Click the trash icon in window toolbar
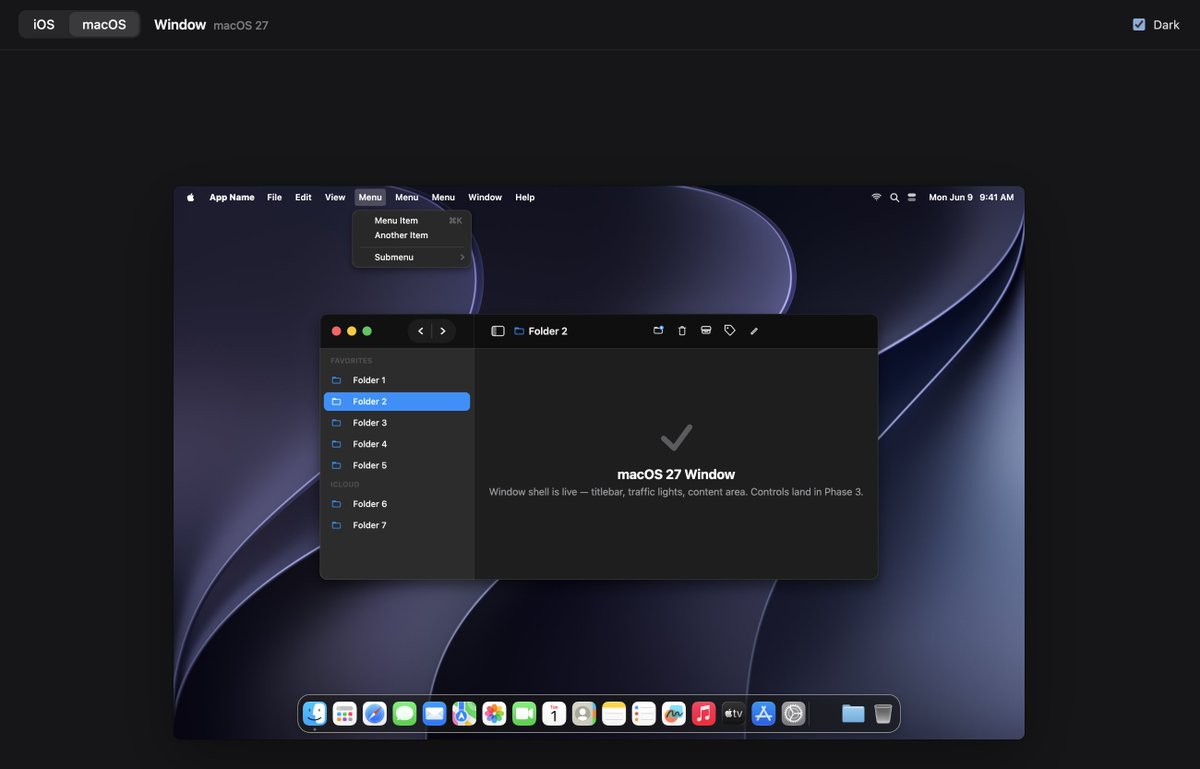Screen dimensions: 1200x769 (682, 330)
